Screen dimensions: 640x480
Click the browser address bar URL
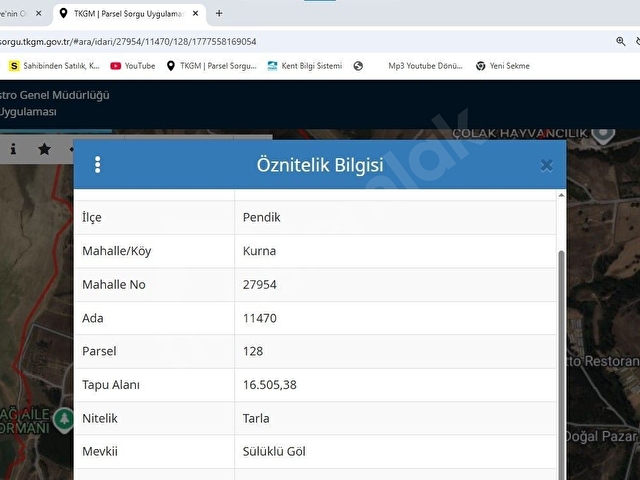[128, 42]
